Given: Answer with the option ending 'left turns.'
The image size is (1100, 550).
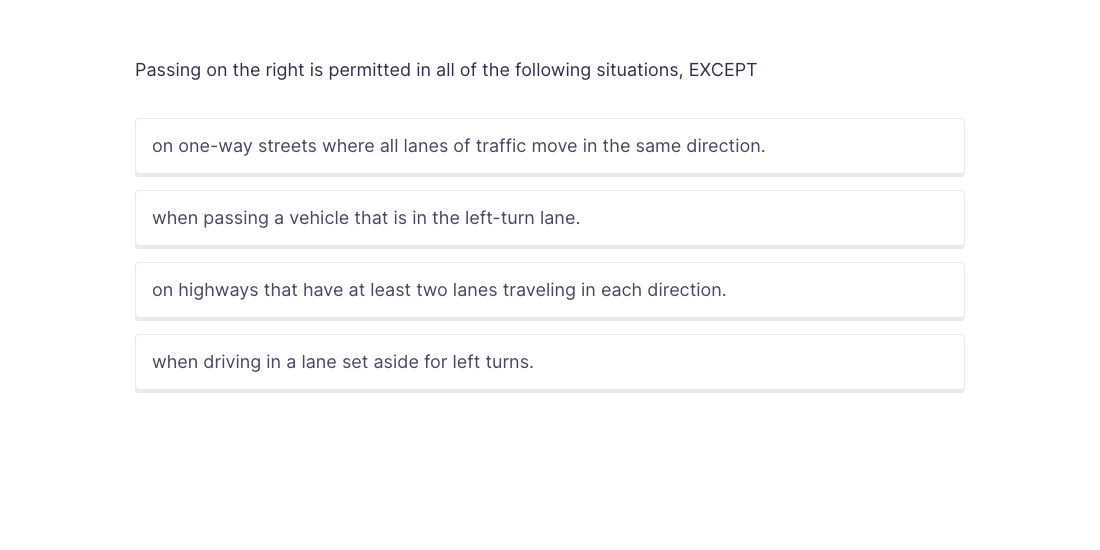Looking at the screenshot, I should [x=343, y=362].
